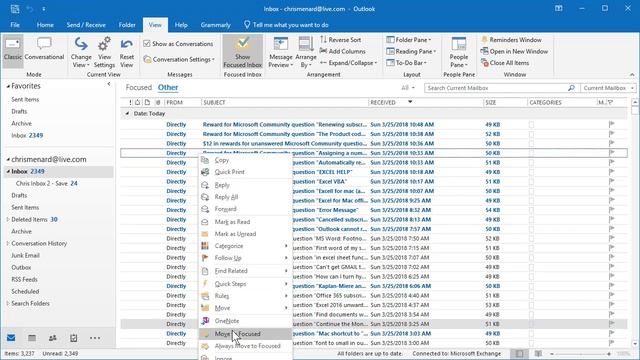This screenshot has width=640, height=360.
Task: Click the Tell me what you want to do box
Action: 286,25
